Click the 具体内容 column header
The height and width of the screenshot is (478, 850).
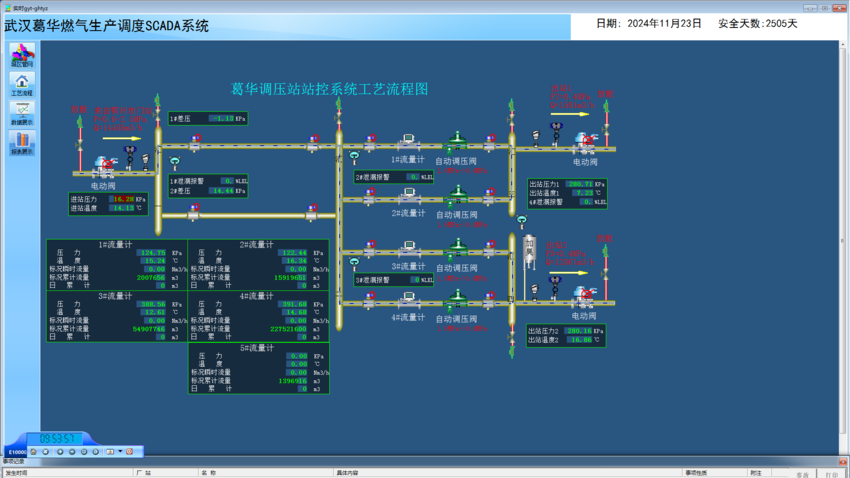tap(347, 473)
